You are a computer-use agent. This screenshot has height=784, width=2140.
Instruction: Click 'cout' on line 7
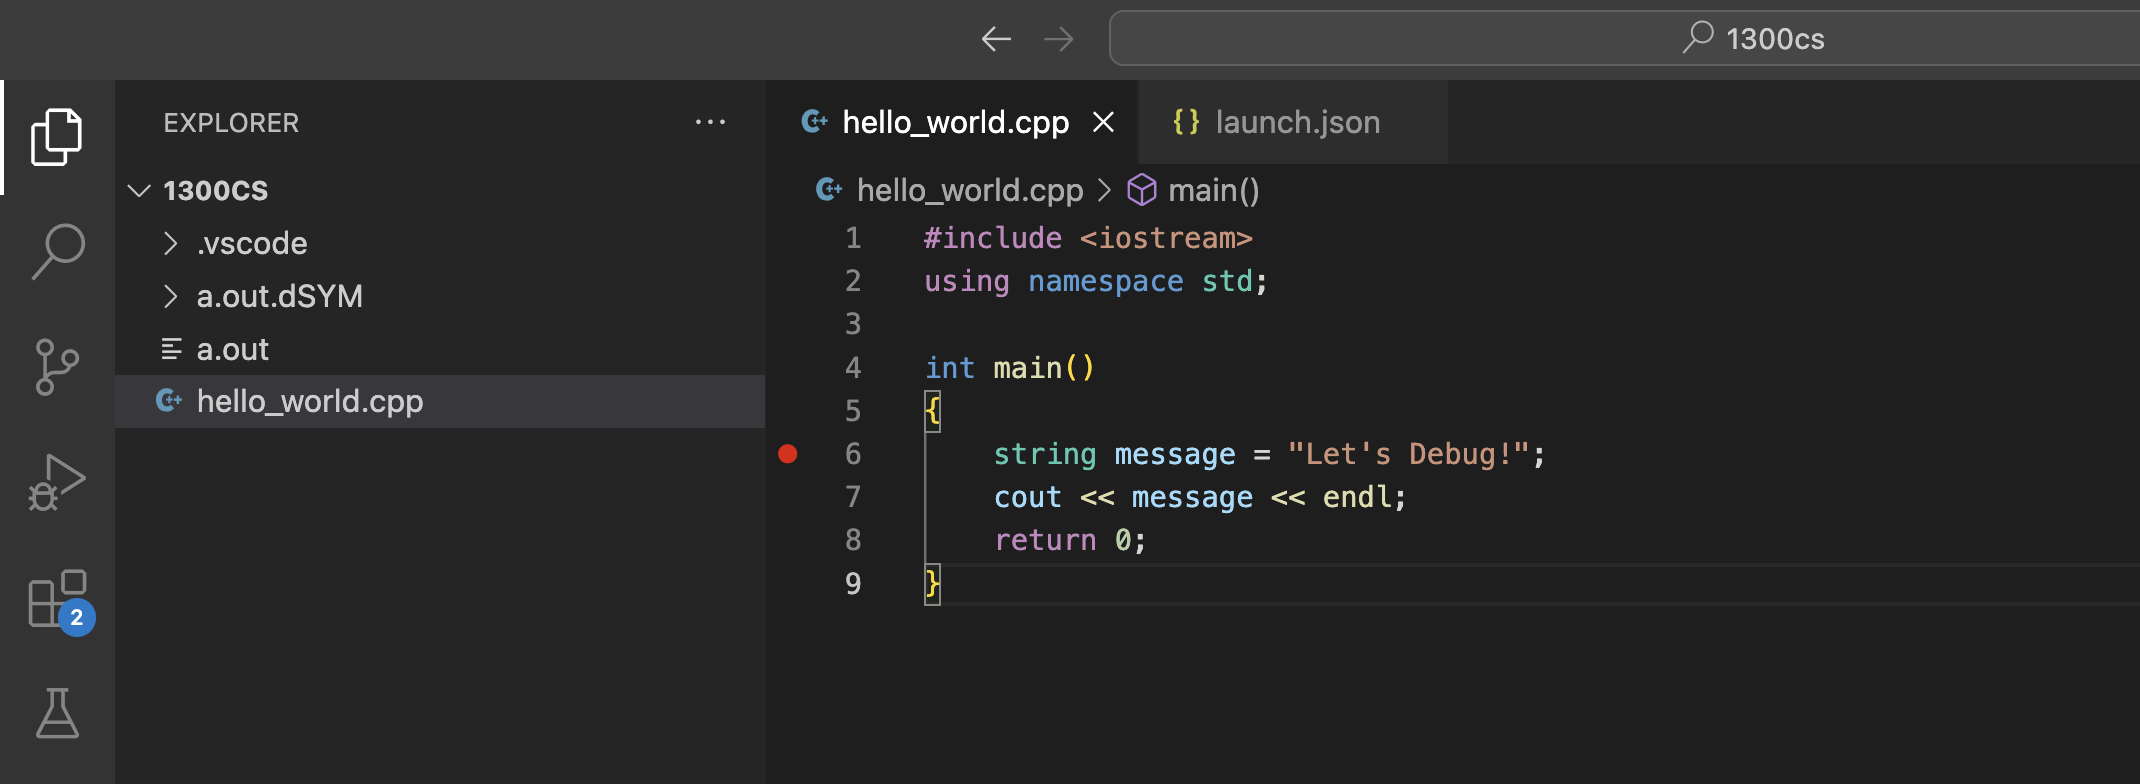coord(1027,497)
